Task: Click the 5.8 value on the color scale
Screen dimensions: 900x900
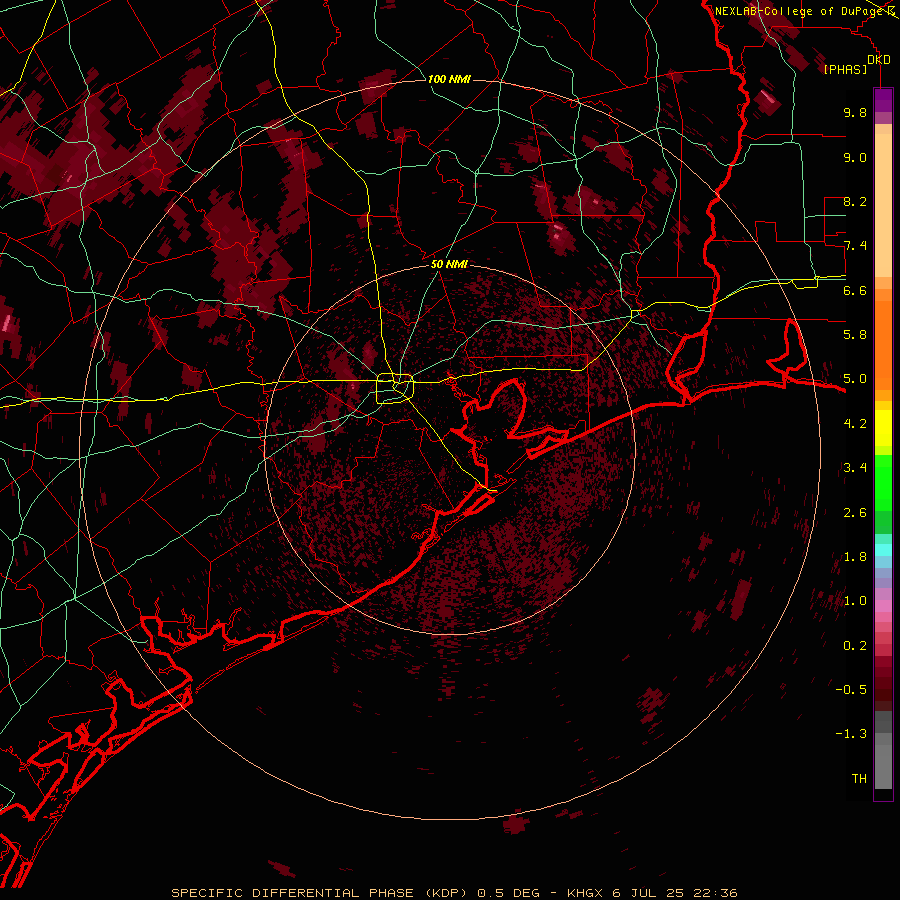Action: point(855,335)
